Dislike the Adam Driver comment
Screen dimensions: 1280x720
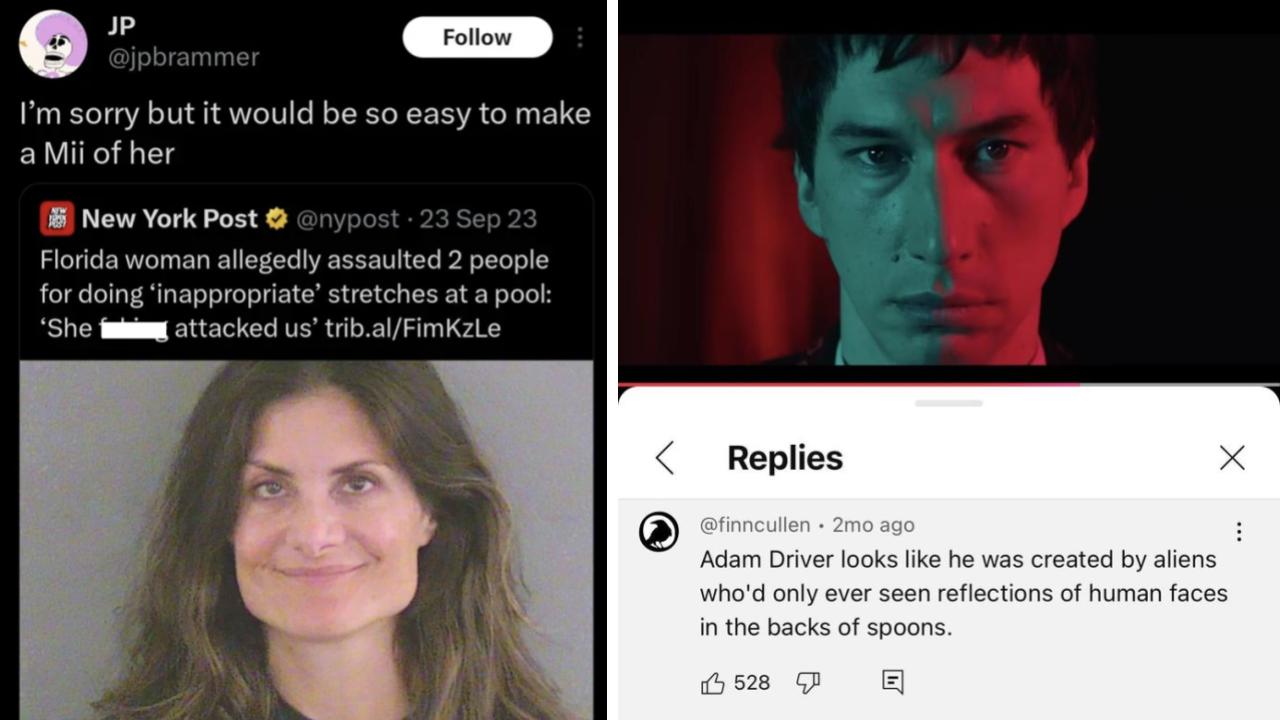(808, 683)
